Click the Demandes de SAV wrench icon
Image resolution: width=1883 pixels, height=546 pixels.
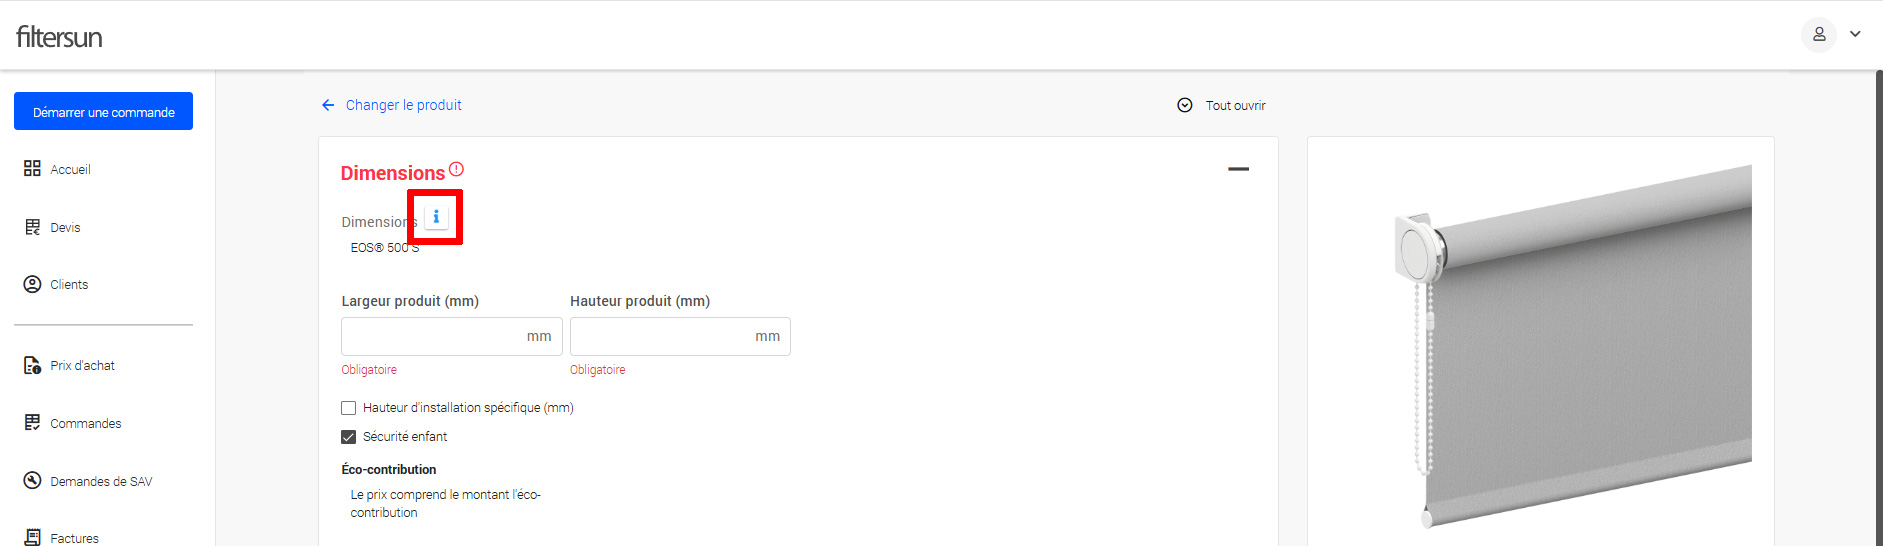point(32,481)
